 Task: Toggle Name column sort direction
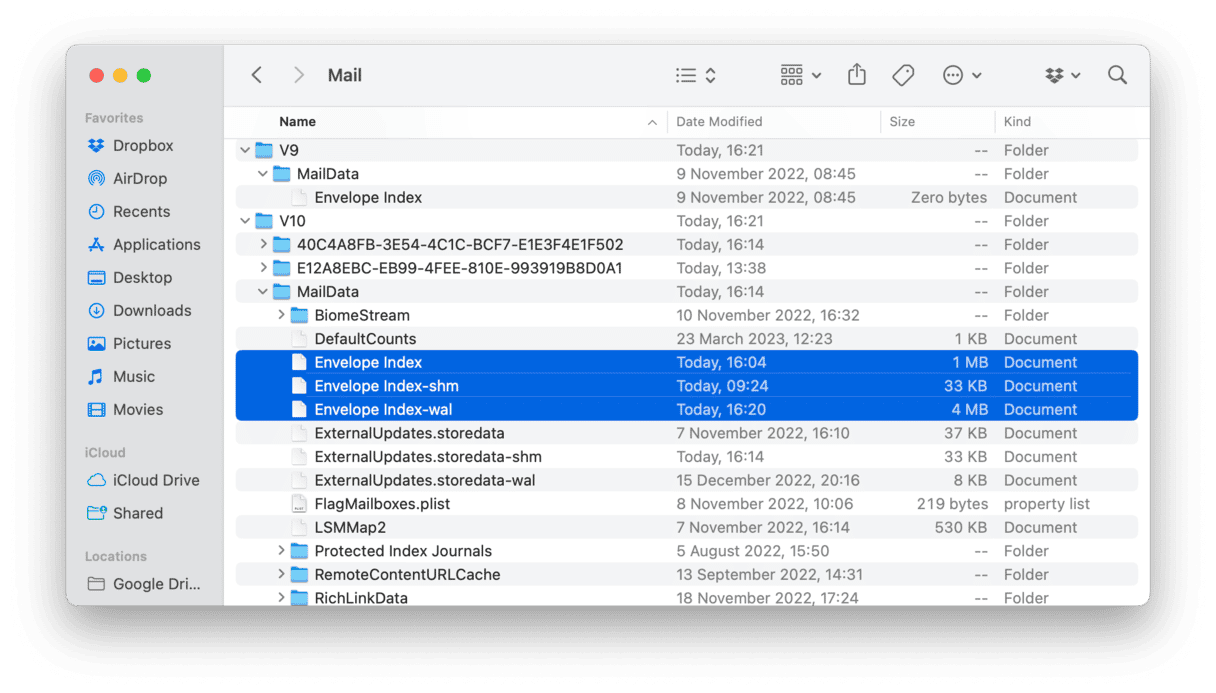[x=297, y=121]
